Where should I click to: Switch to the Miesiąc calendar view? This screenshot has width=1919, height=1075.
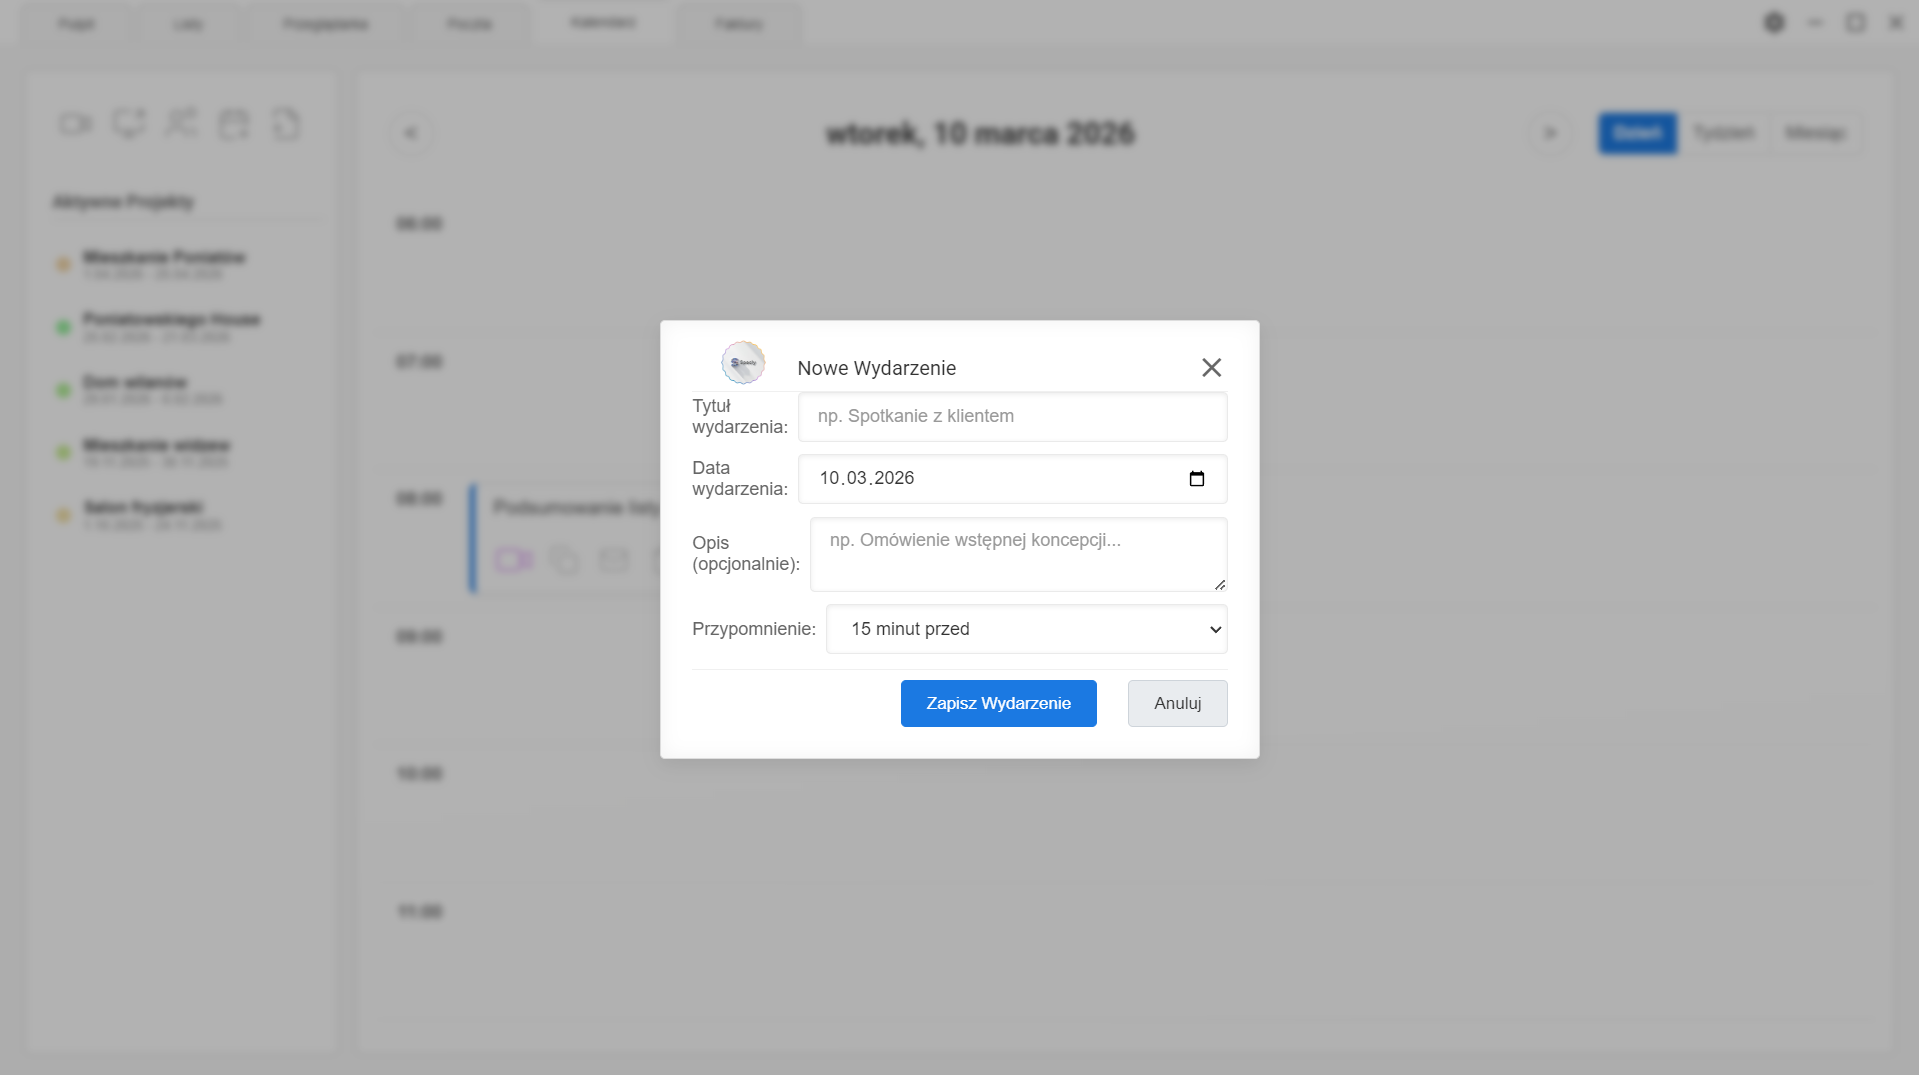pyautogui.click(x=1815, y=133)
